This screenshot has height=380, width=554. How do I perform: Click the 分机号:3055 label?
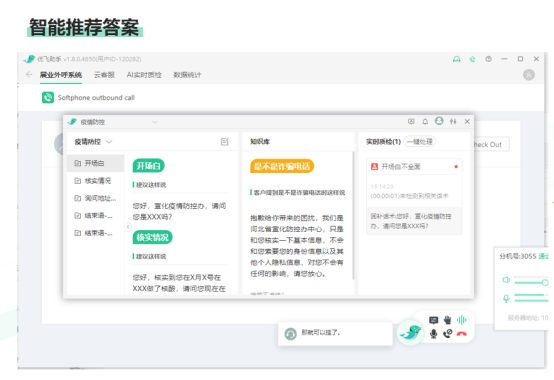pos(518,256)
